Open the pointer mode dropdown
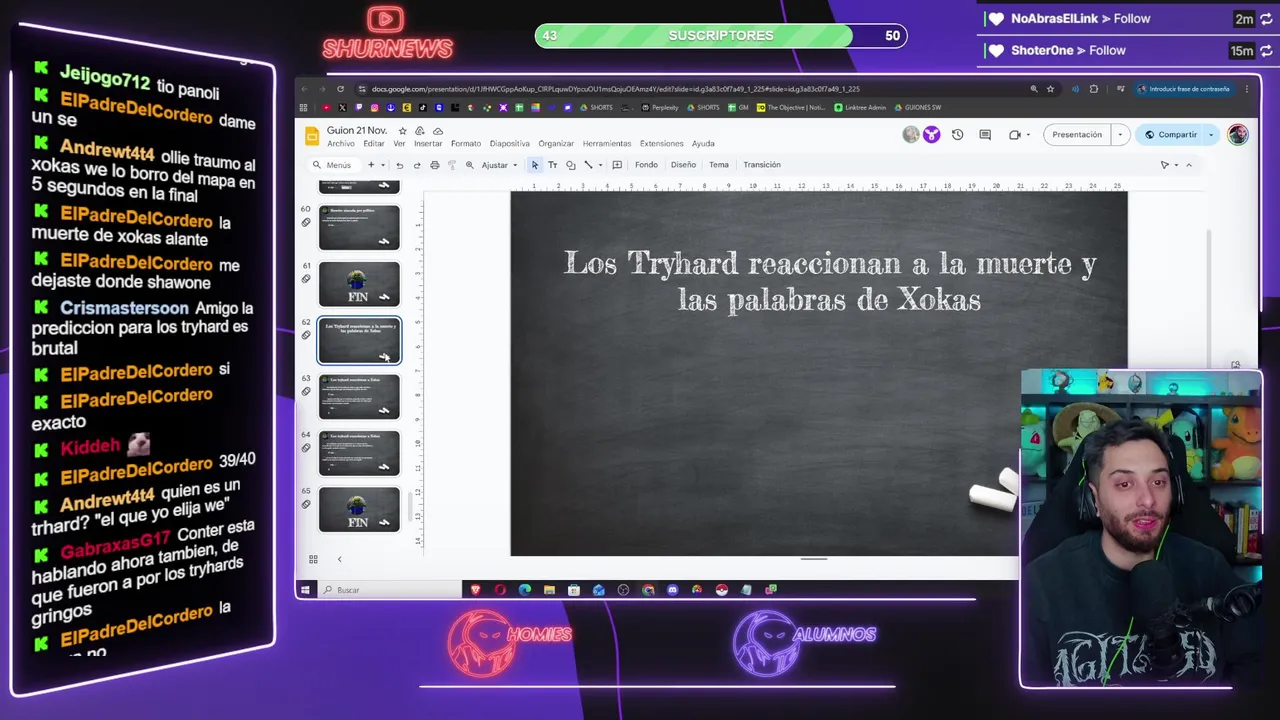The image size is (1280, 720). (x=1169, y=165)
